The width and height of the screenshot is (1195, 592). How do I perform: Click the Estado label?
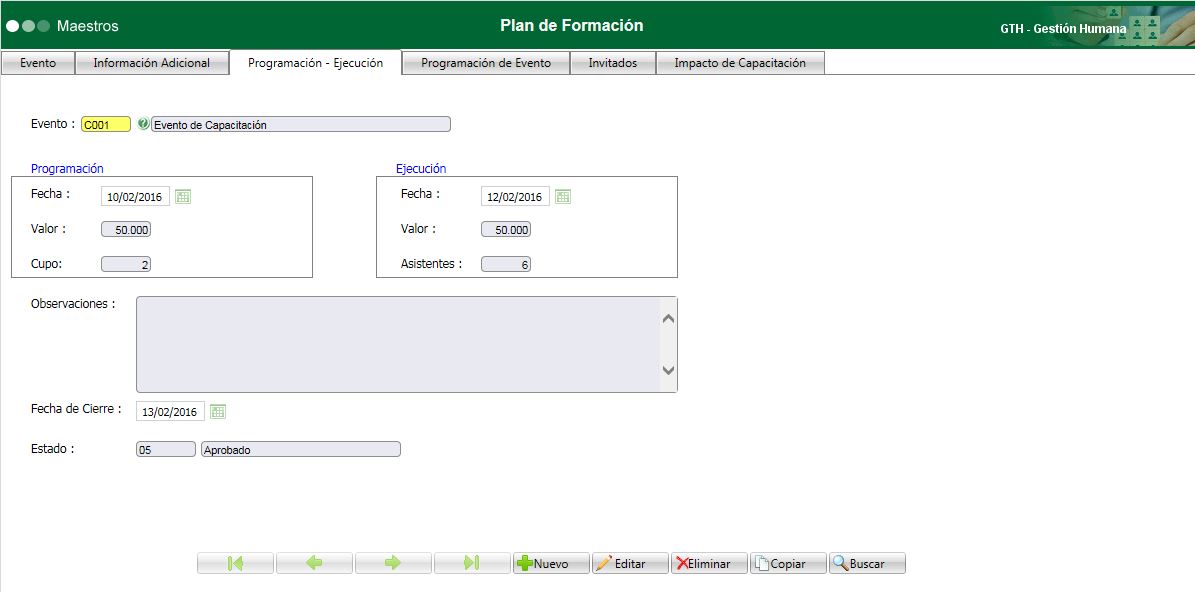point(53,448)
